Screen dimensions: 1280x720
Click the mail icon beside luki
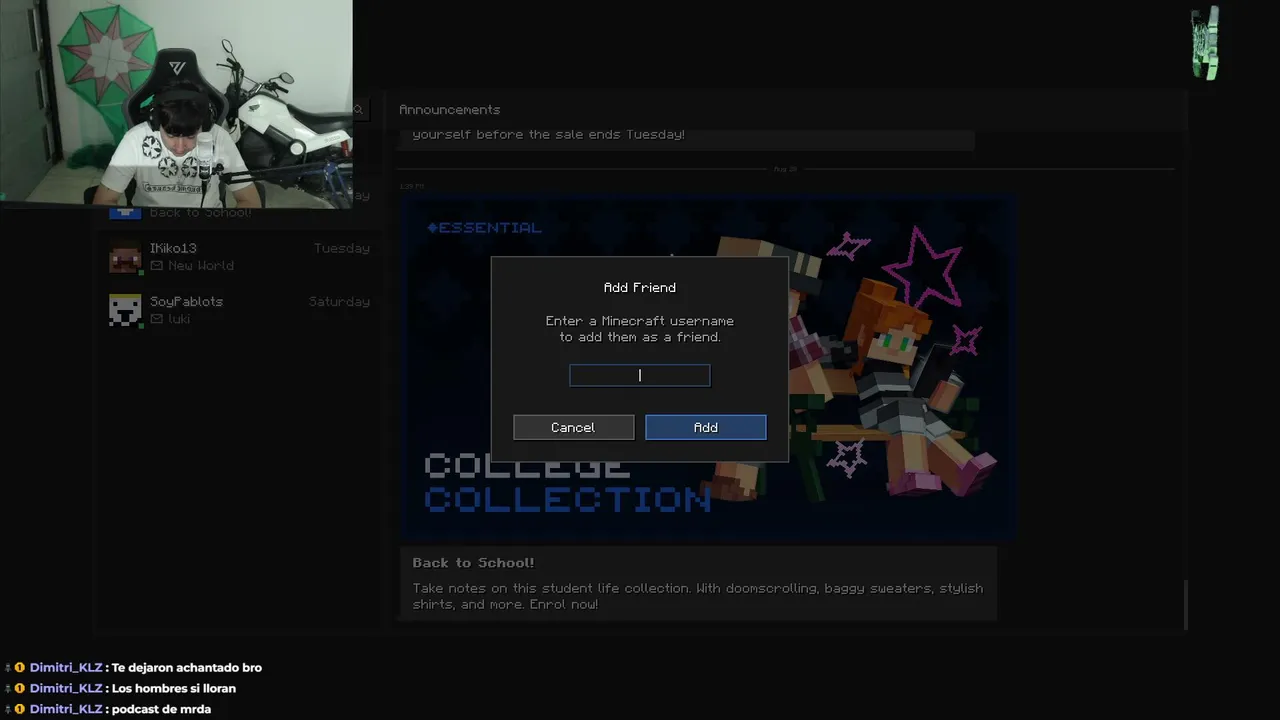pos(156,319)
